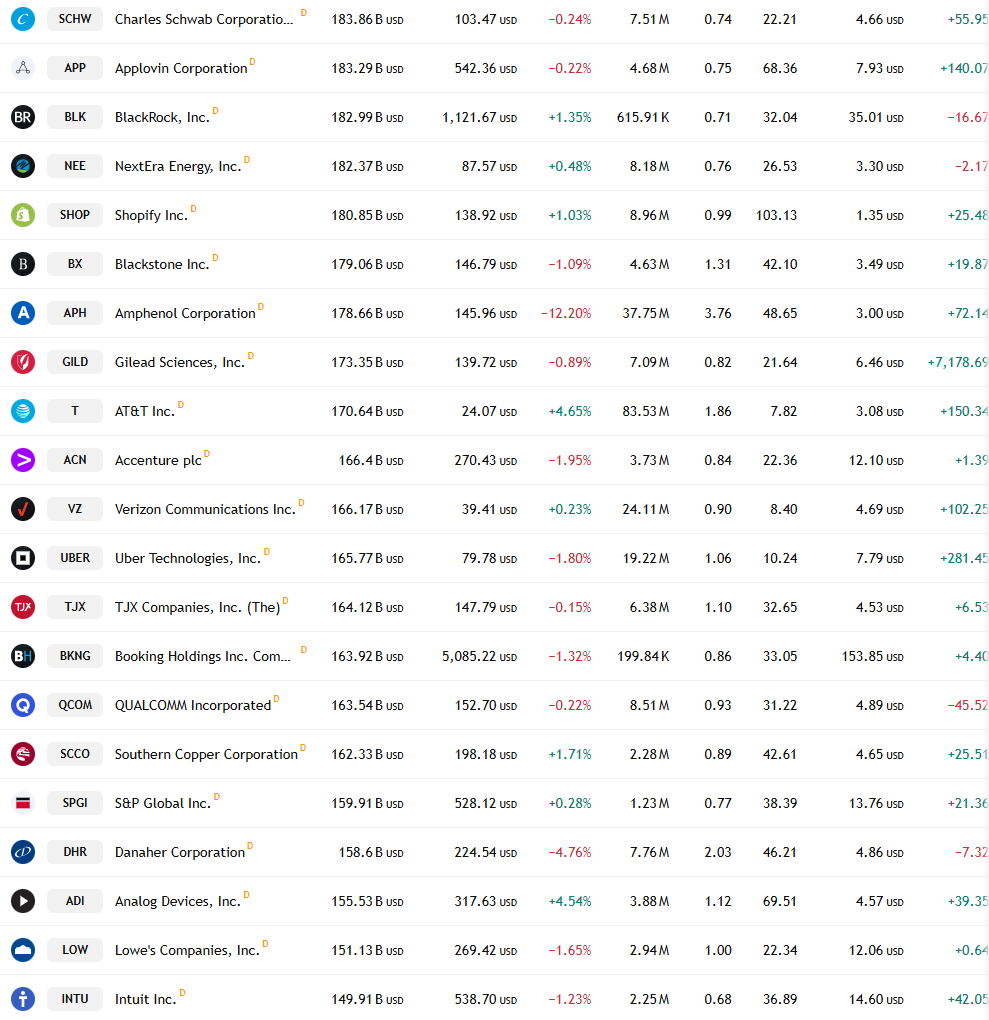Open the SCHW ticker badge
This screenshot has width=989, height=1020.
pos(75,19)
